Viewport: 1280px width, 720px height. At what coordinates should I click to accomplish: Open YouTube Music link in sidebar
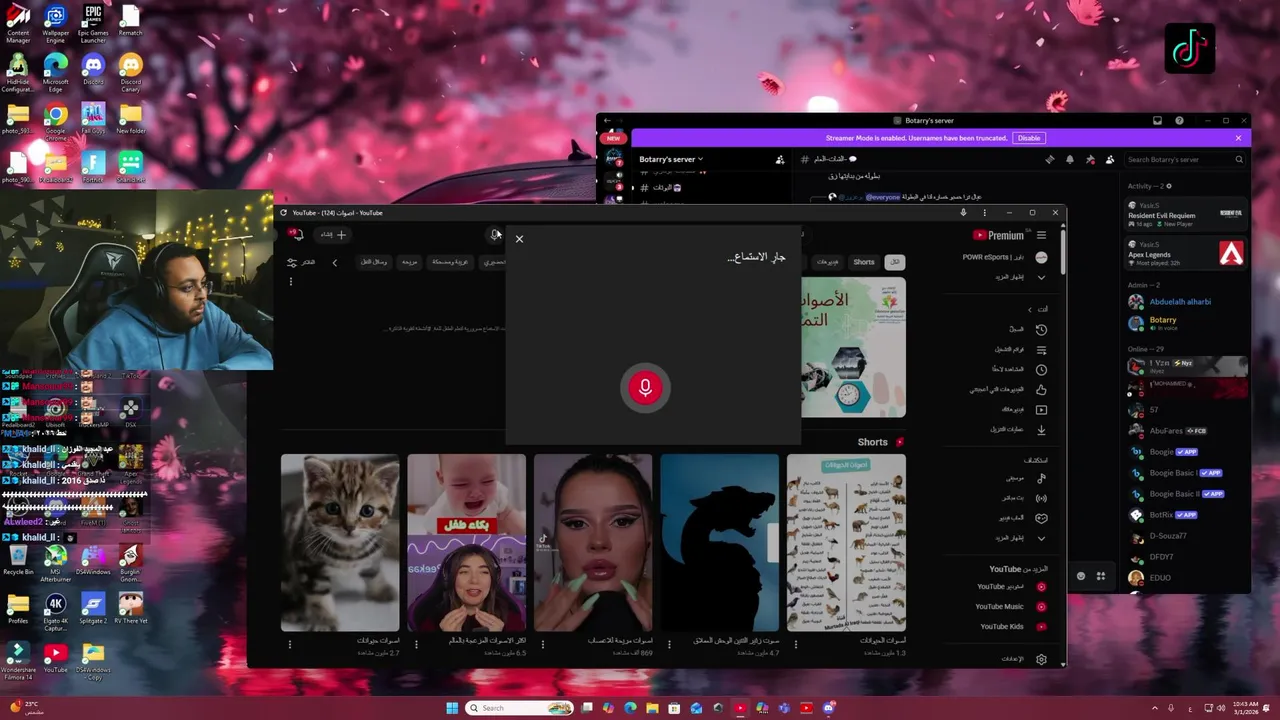1011,607
